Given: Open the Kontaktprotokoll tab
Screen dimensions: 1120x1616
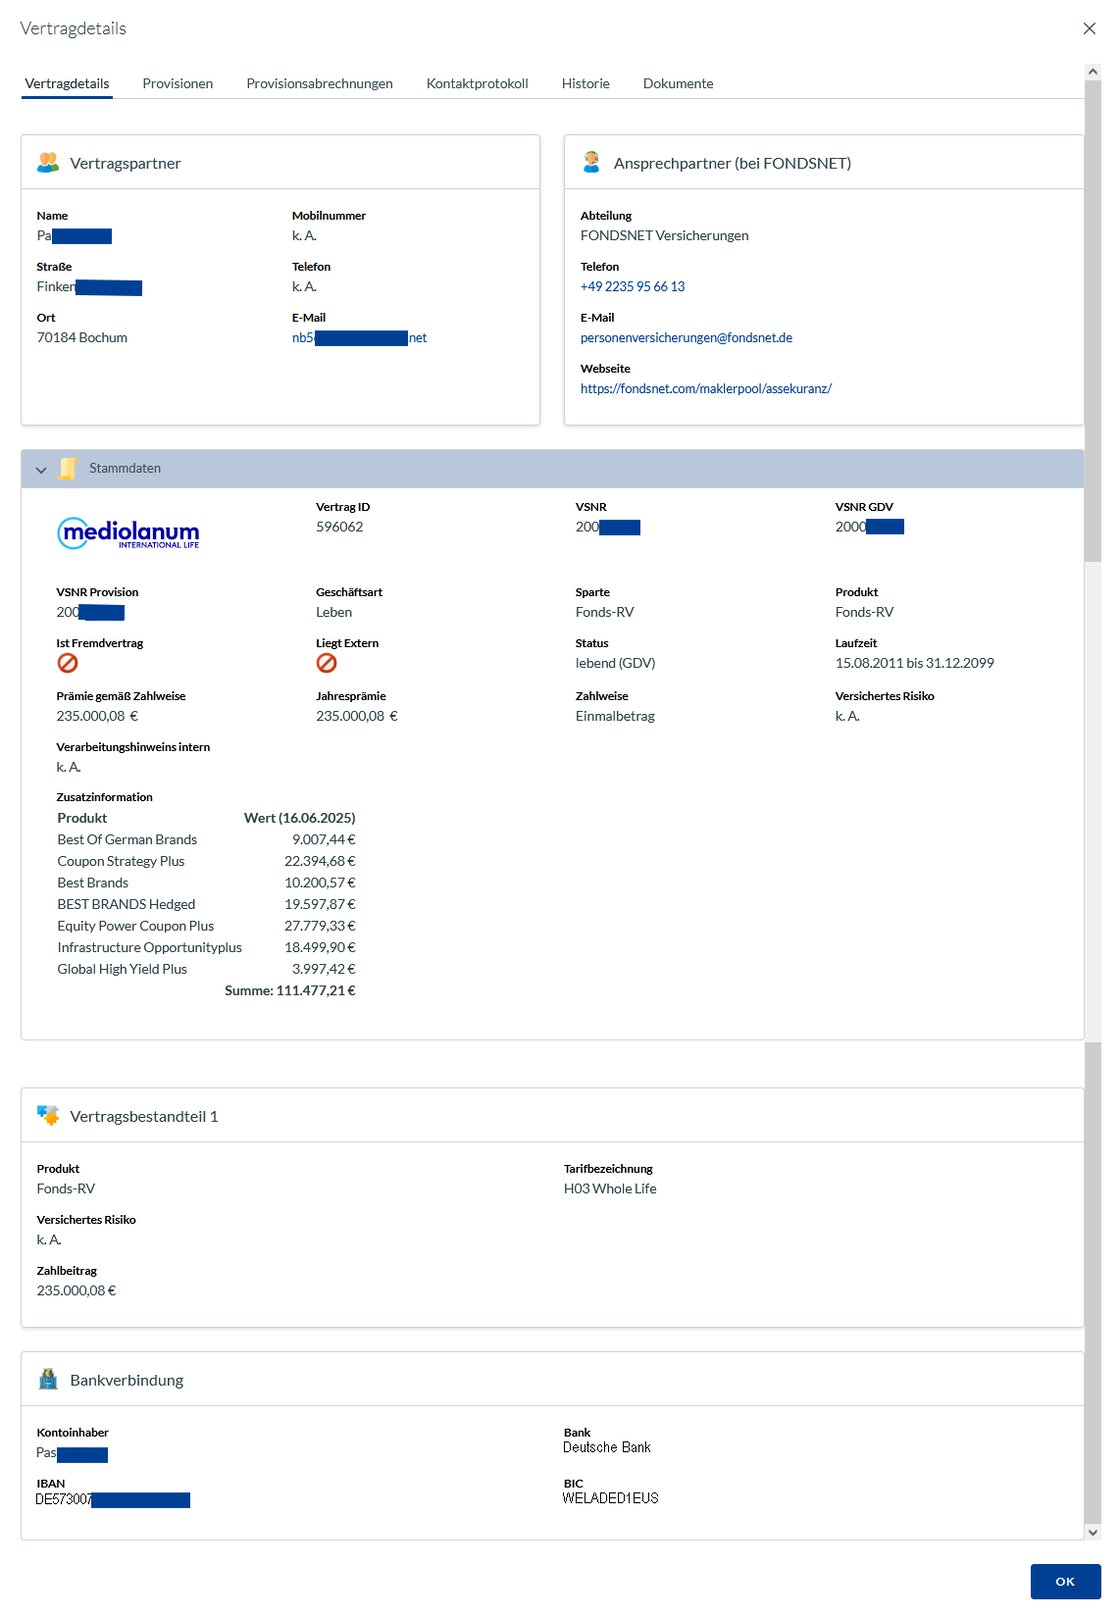Looking at the screenshot, I should point(477,83).
